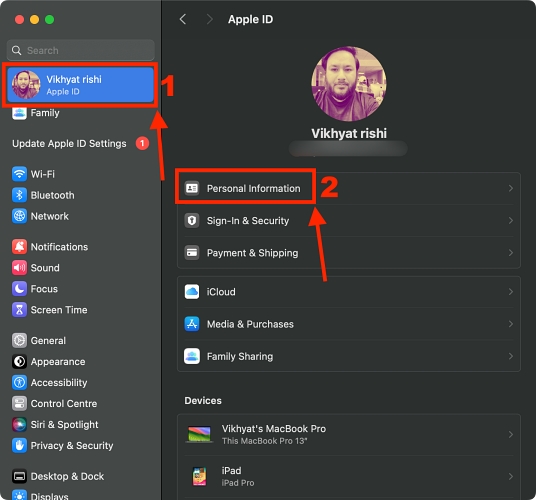Click the "Desktop & Dock" sidebar label
The image size is (536, 500).
[67, 476]
